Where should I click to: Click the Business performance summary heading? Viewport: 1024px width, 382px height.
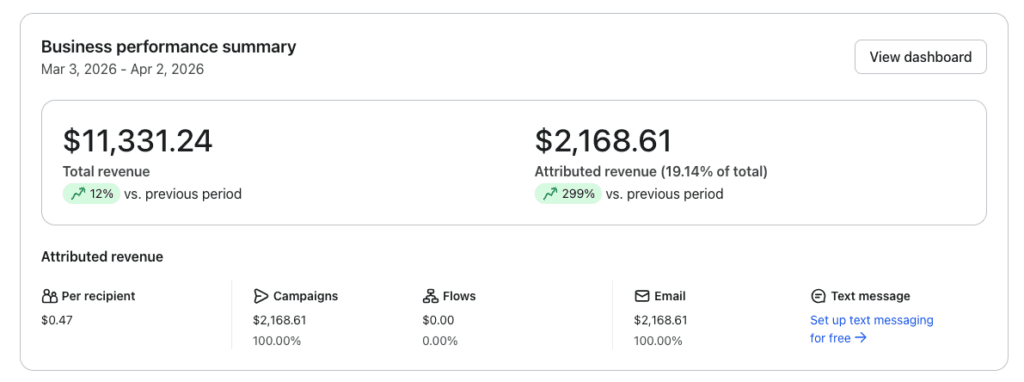point(168,47)
